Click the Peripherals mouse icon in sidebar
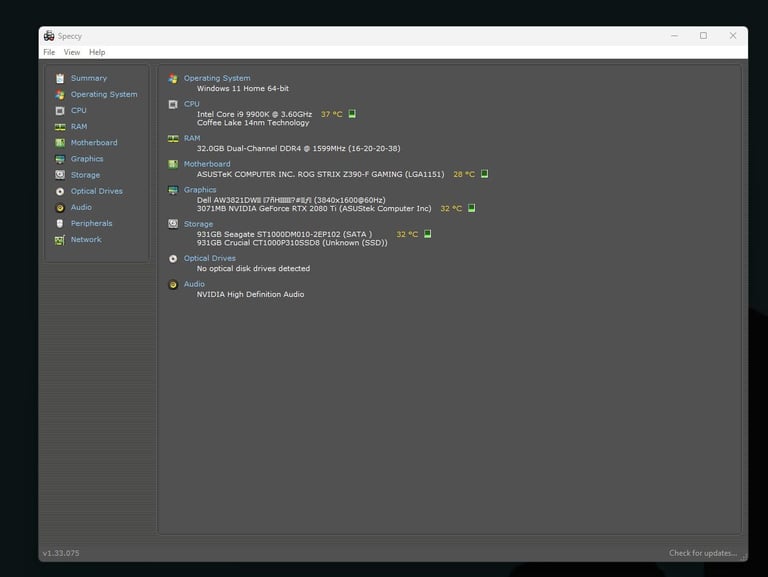768x577 pixels. [x=60, y=223]
